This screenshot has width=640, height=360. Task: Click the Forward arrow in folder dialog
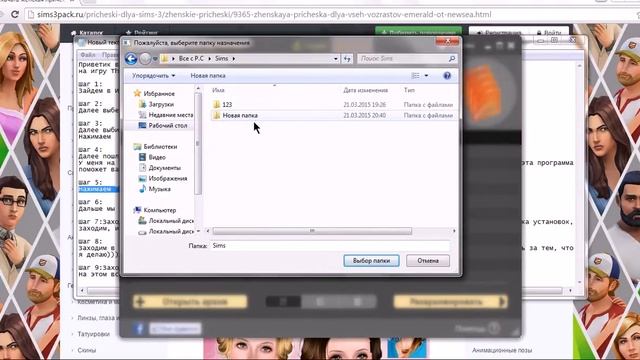(x=145, y=59)
